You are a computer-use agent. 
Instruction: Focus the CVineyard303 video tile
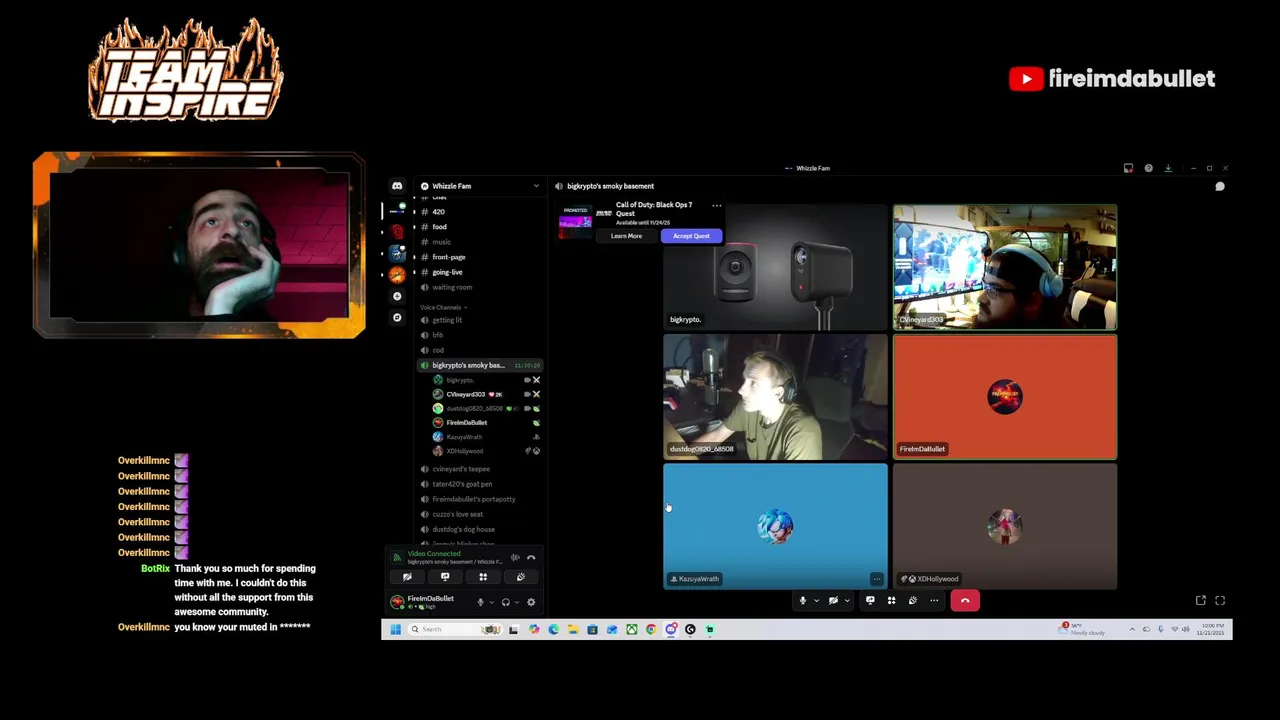click(1005, 267)
